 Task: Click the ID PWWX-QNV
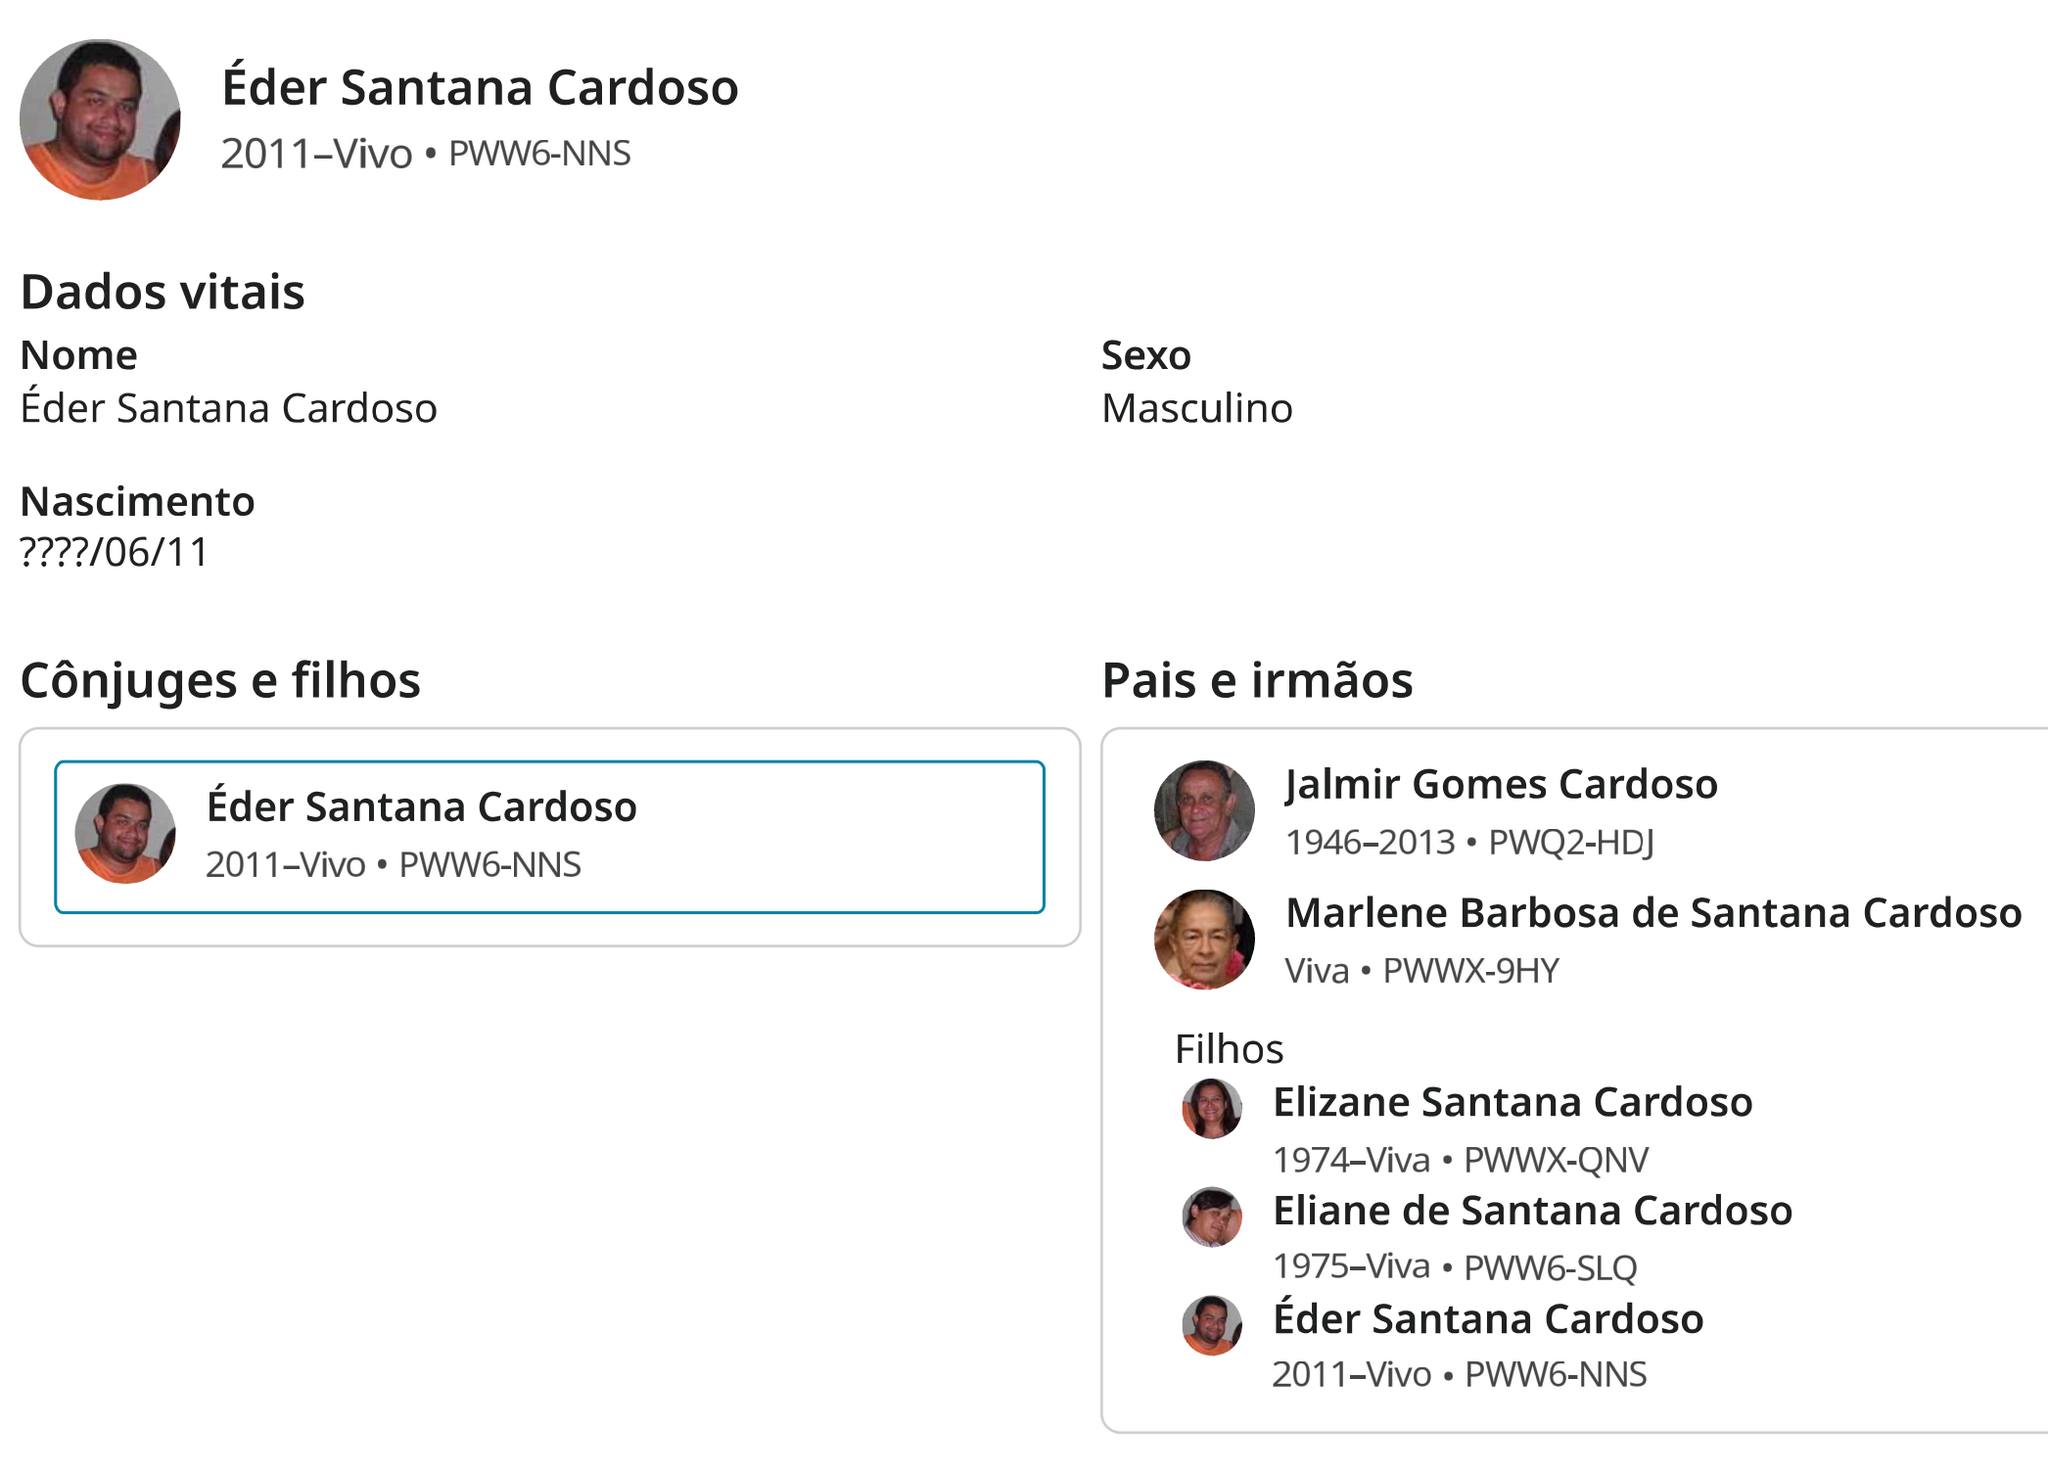click(x=1556, y=1160)
